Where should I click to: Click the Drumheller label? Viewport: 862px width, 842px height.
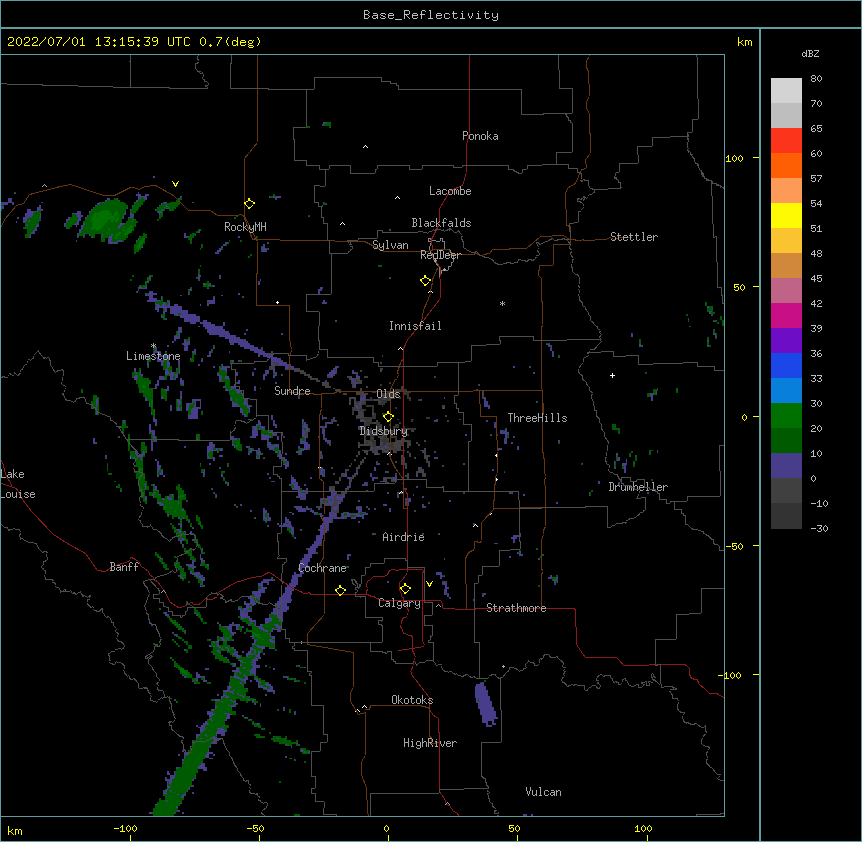(x=638, y=487)
